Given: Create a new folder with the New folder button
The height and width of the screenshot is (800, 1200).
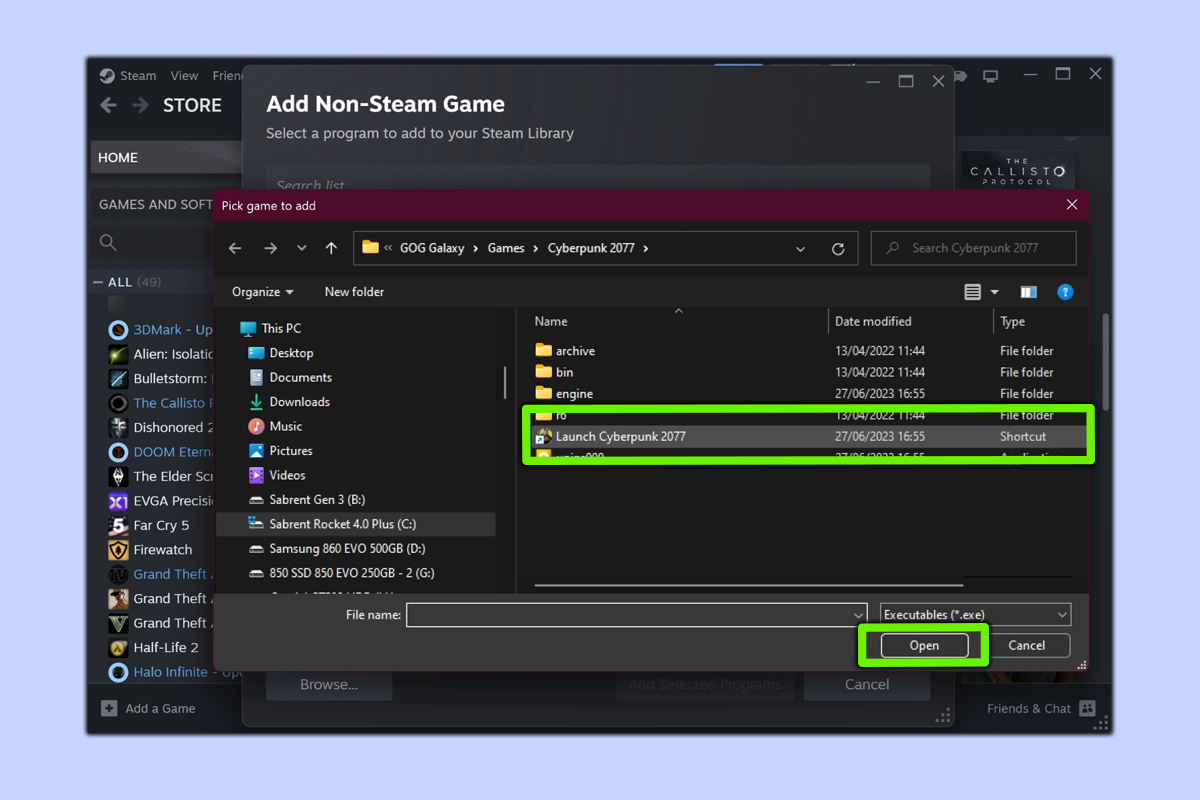Looking at the screenshot, I should click(x=354, y=291).
